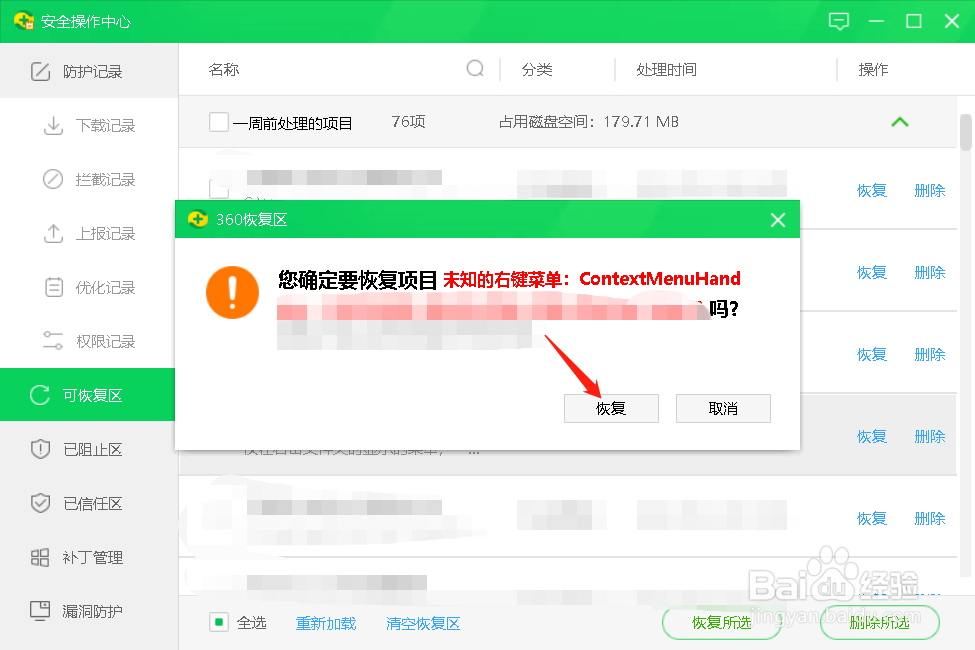The image size is (975, 650).
Task: Click the 名称 column header
Action: (x=224, y=69)
